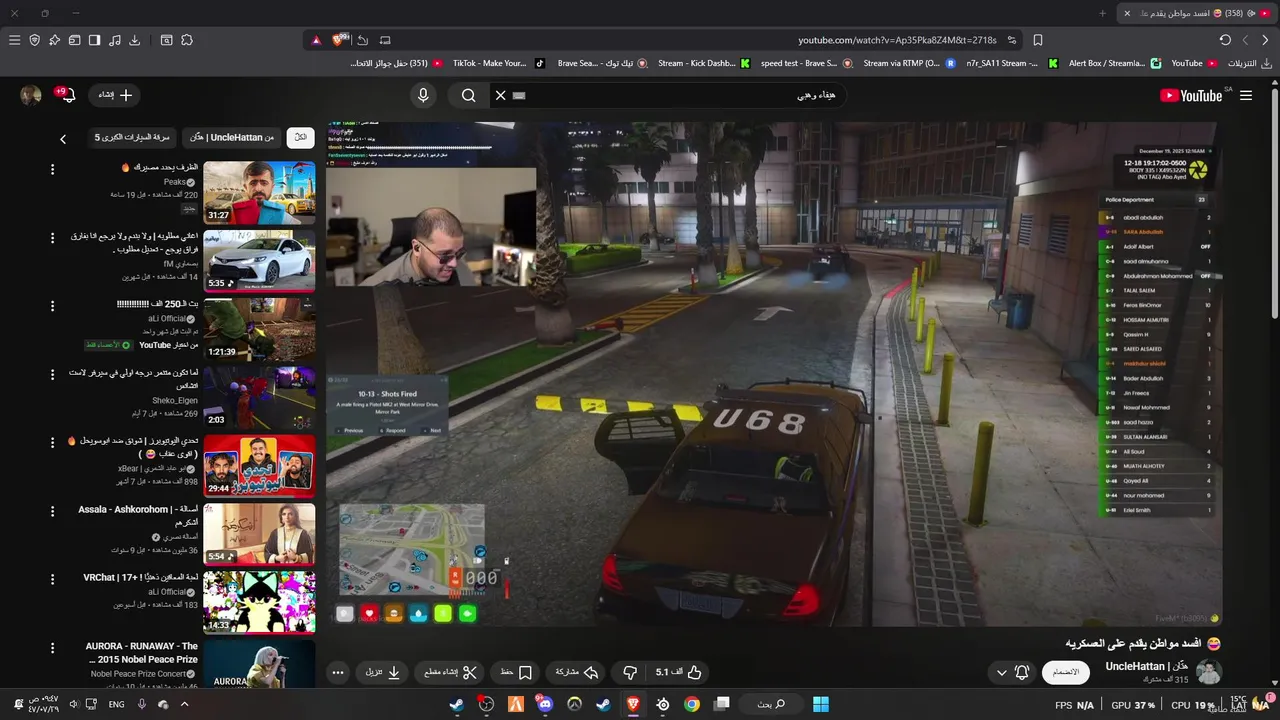Run YouTube search magnifier button

(468, 95)
